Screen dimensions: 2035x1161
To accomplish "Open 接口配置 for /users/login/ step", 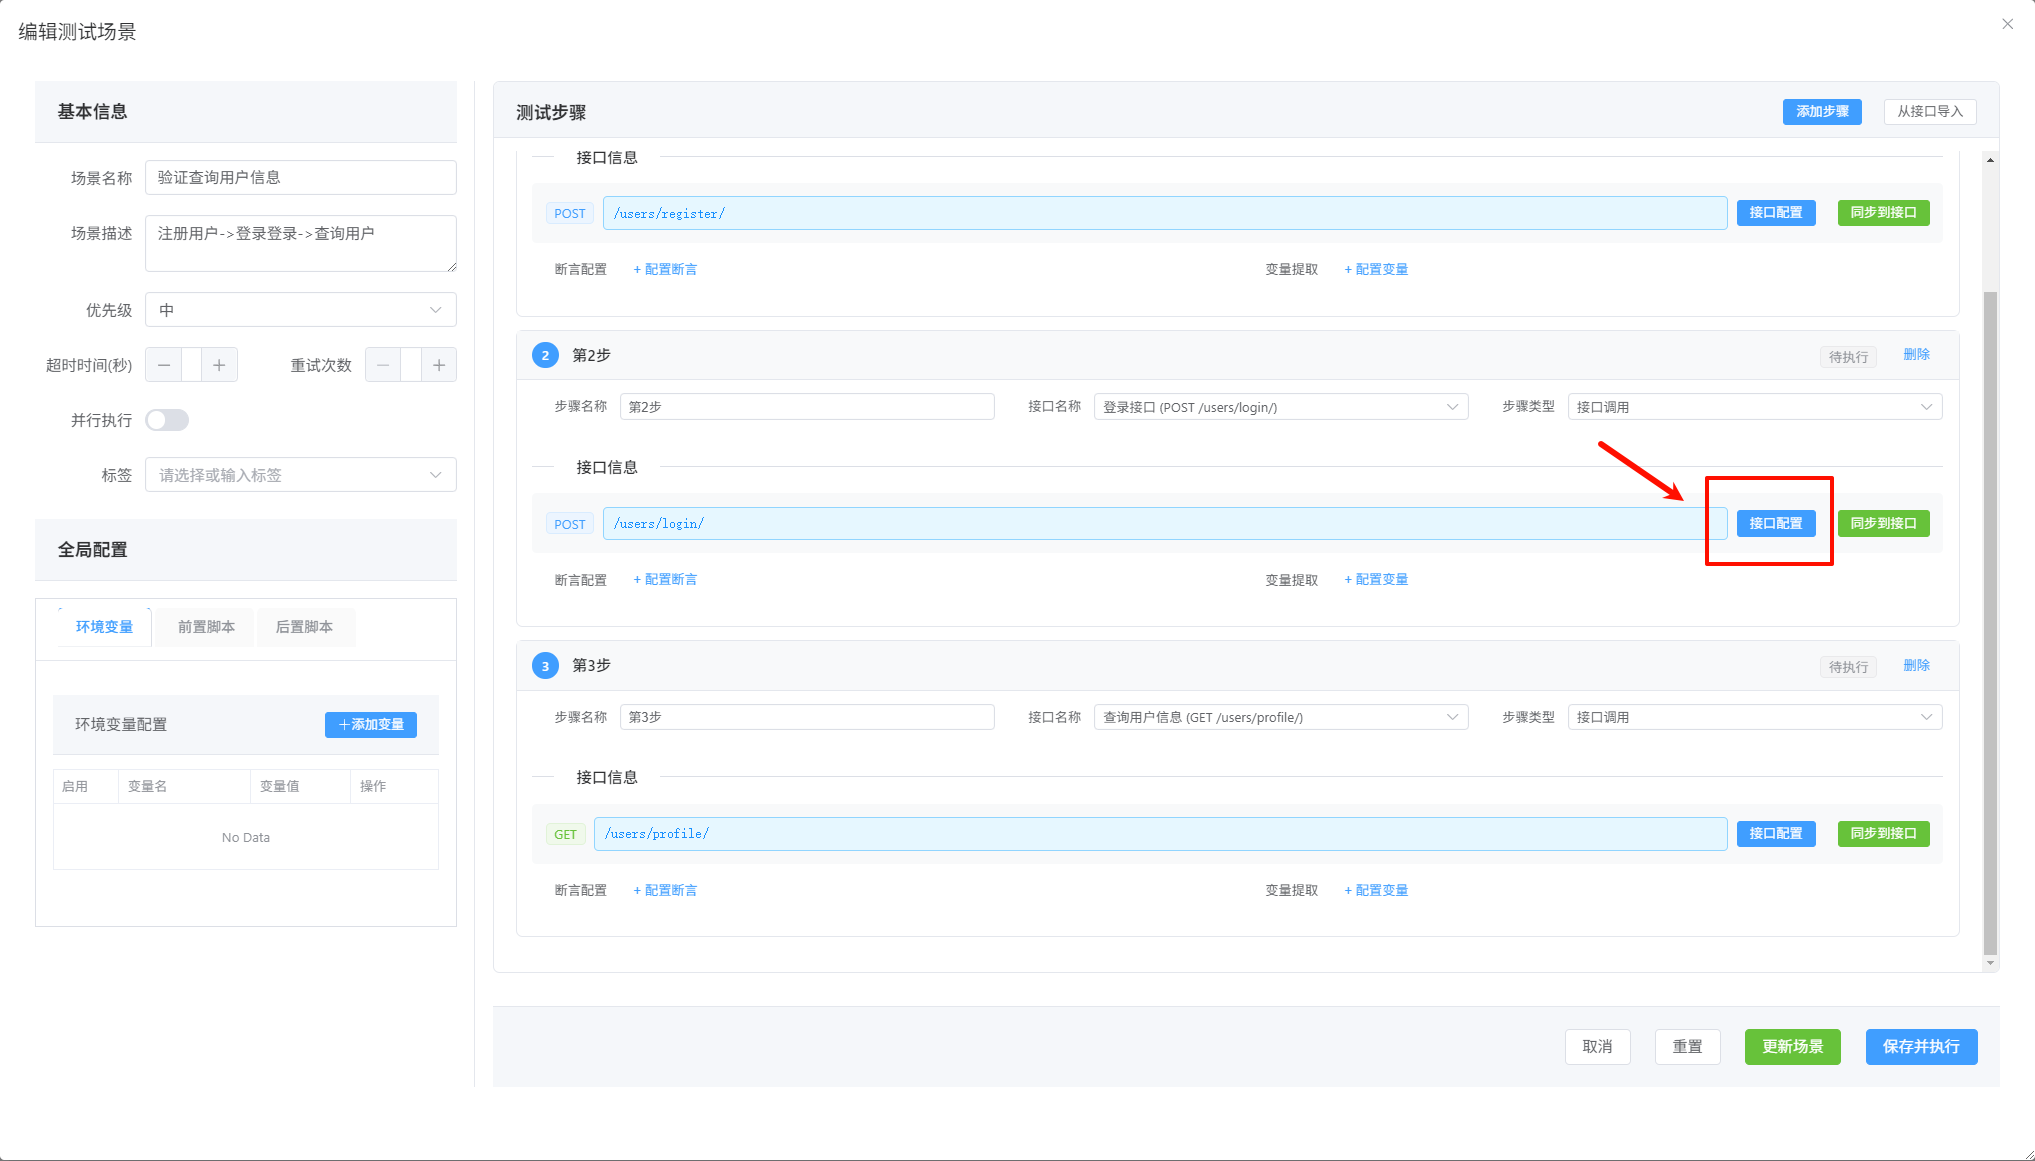I will click(x=1775, y=523).
